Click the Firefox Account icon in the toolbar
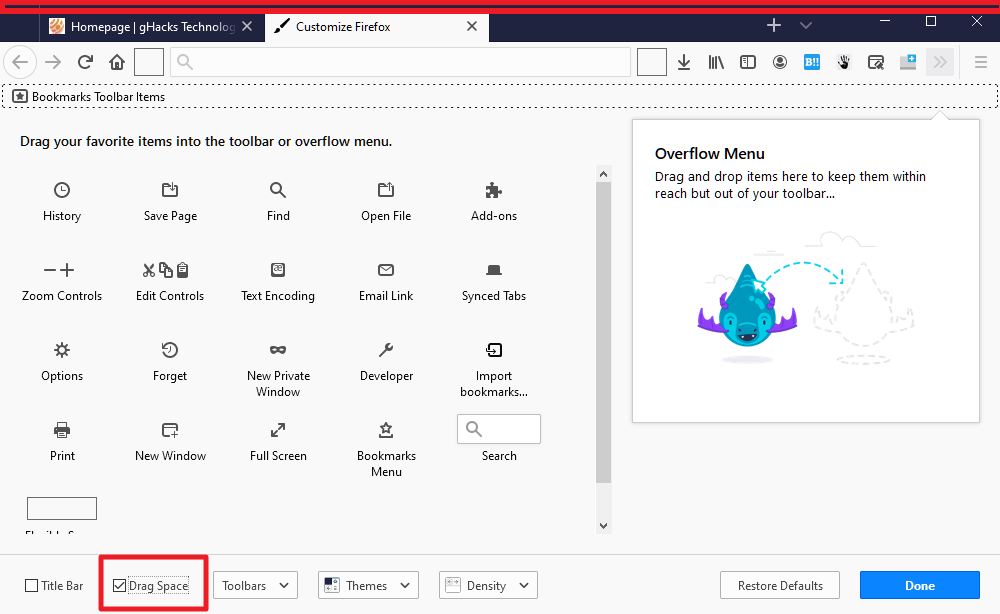 coord(780,61)
